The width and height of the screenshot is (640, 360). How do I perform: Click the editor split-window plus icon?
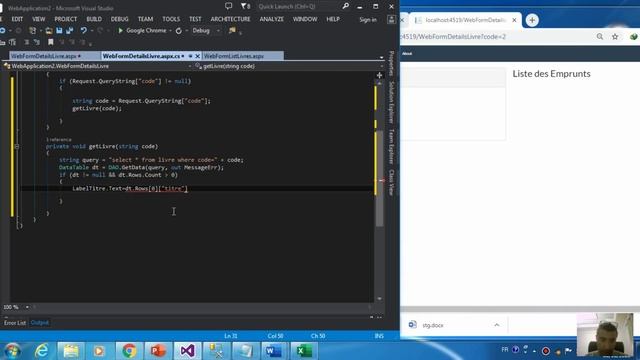379,75
